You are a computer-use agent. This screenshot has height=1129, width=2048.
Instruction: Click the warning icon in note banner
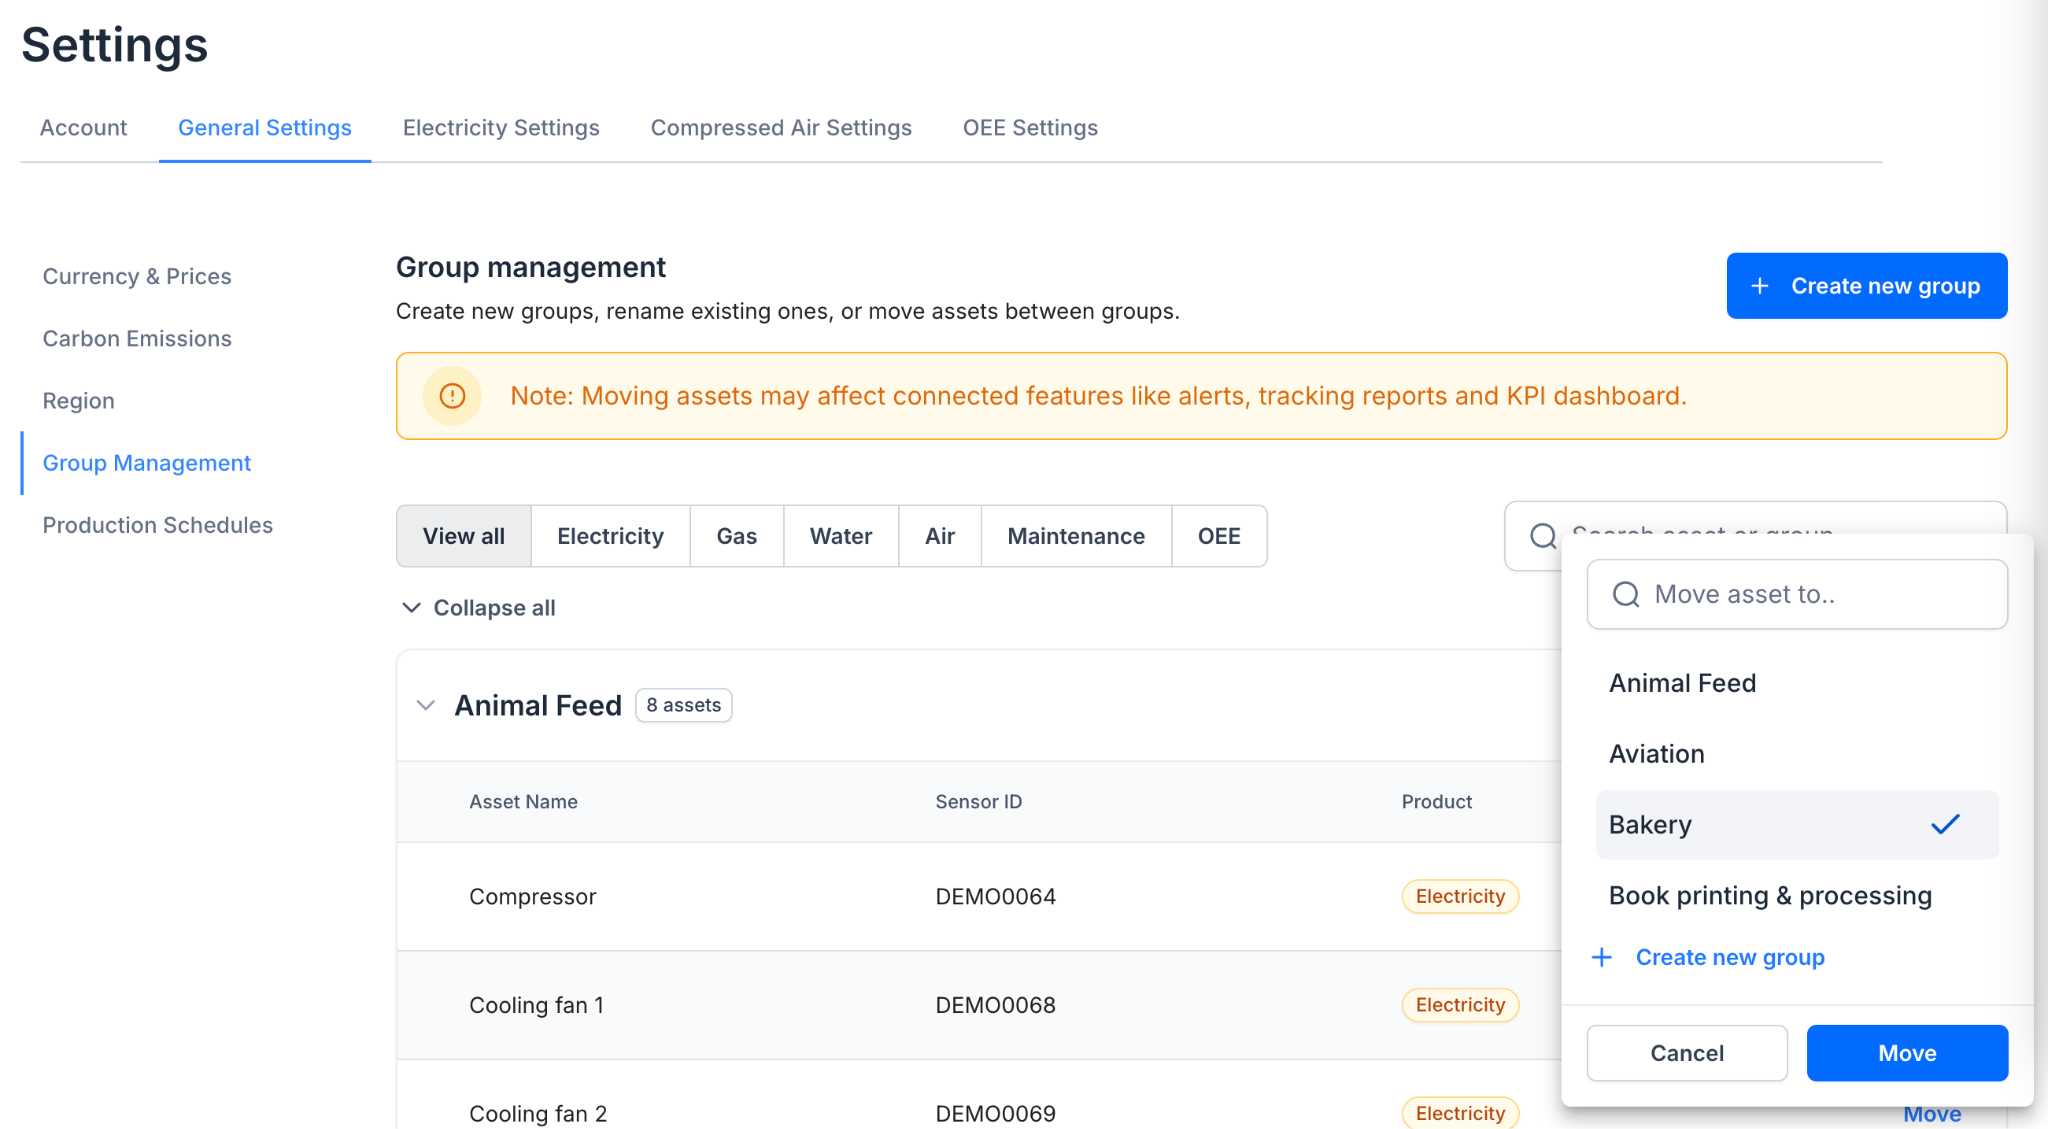pyautogui.click(x=452, y=396)
